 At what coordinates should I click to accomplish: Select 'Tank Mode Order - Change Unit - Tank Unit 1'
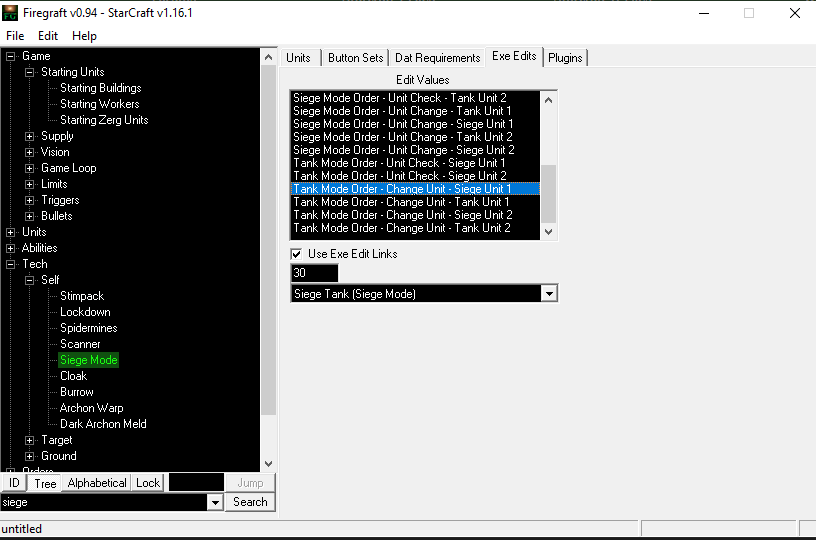415,202
